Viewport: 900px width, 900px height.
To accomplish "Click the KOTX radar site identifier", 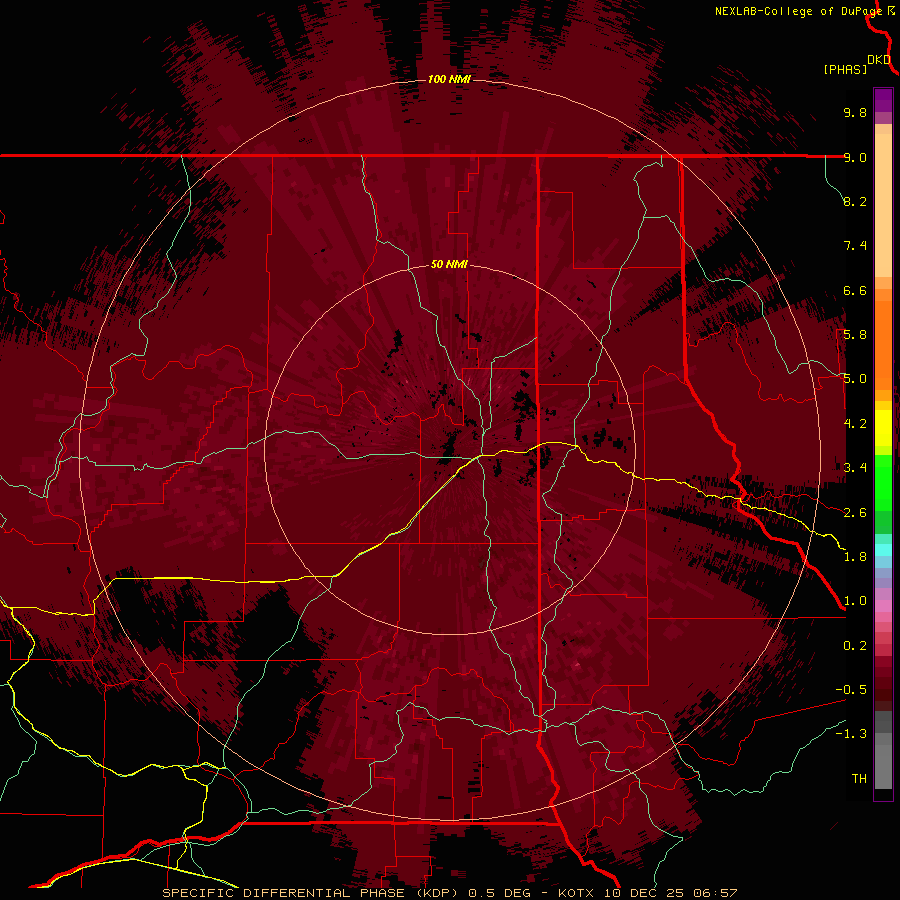I will (x=577, y=893).
